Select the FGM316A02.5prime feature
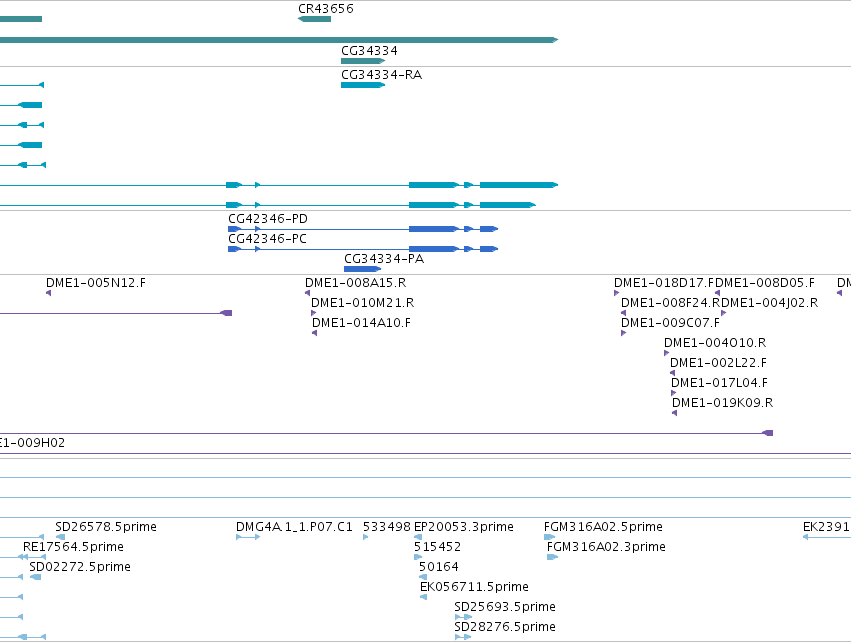851x642 pixels. [549, 537]
